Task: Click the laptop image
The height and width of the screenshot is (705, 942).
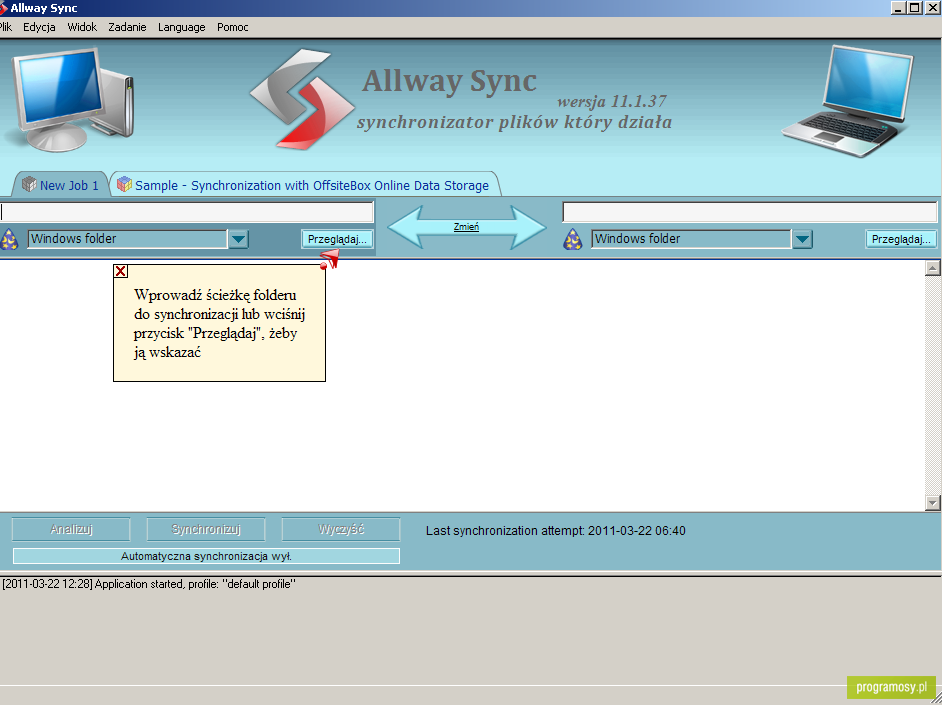Action: [x=848, y=101]
